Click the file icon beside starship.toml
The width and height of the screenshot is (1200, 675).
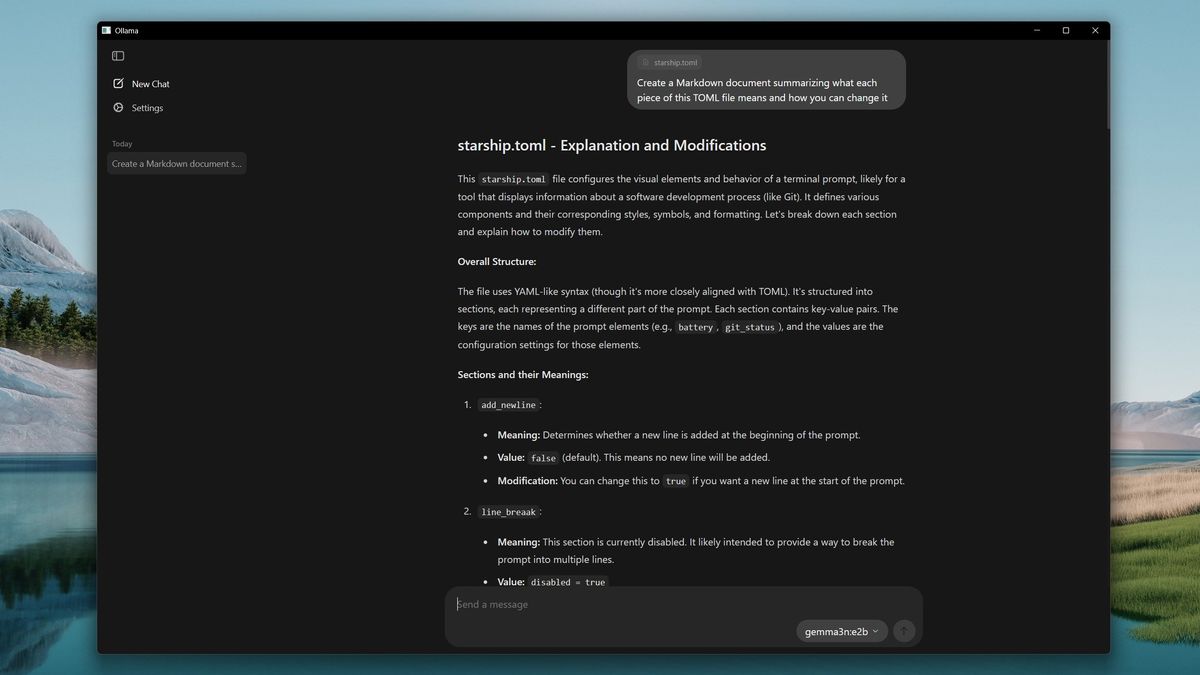646,62
